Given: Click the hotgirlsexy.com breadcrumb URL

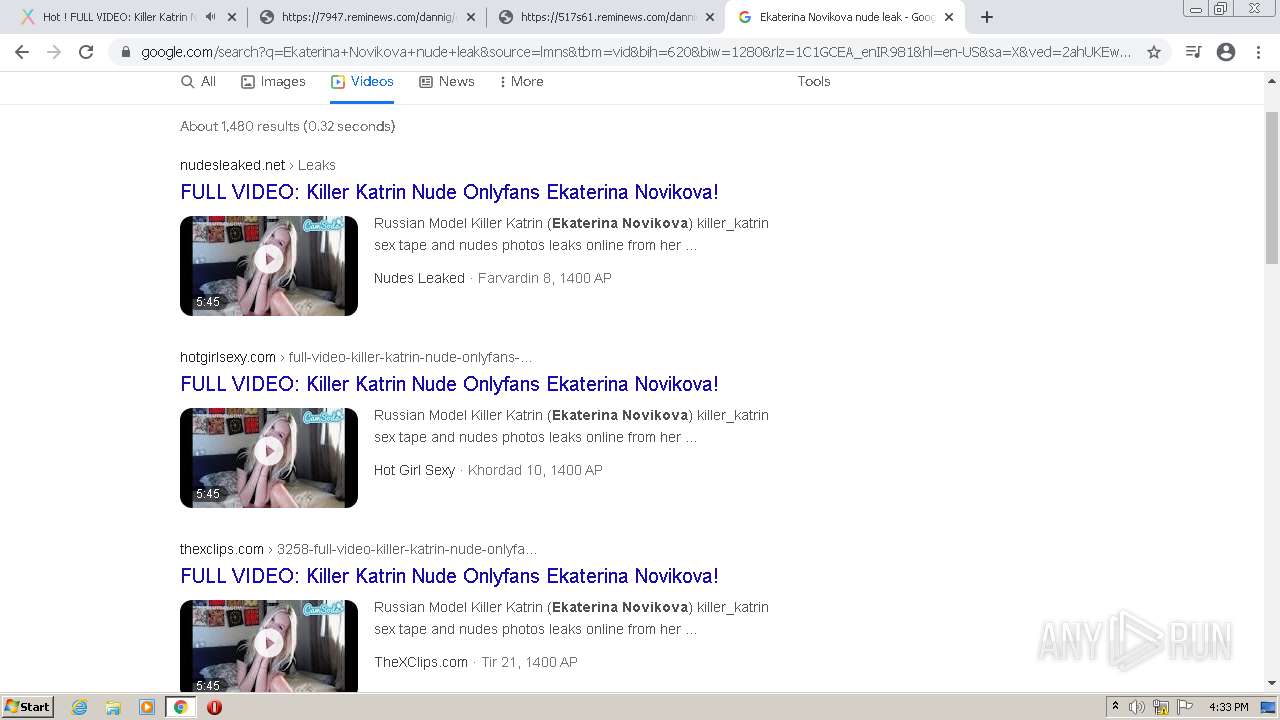Looking at the screenshot, I should click(x=356, y=357).
